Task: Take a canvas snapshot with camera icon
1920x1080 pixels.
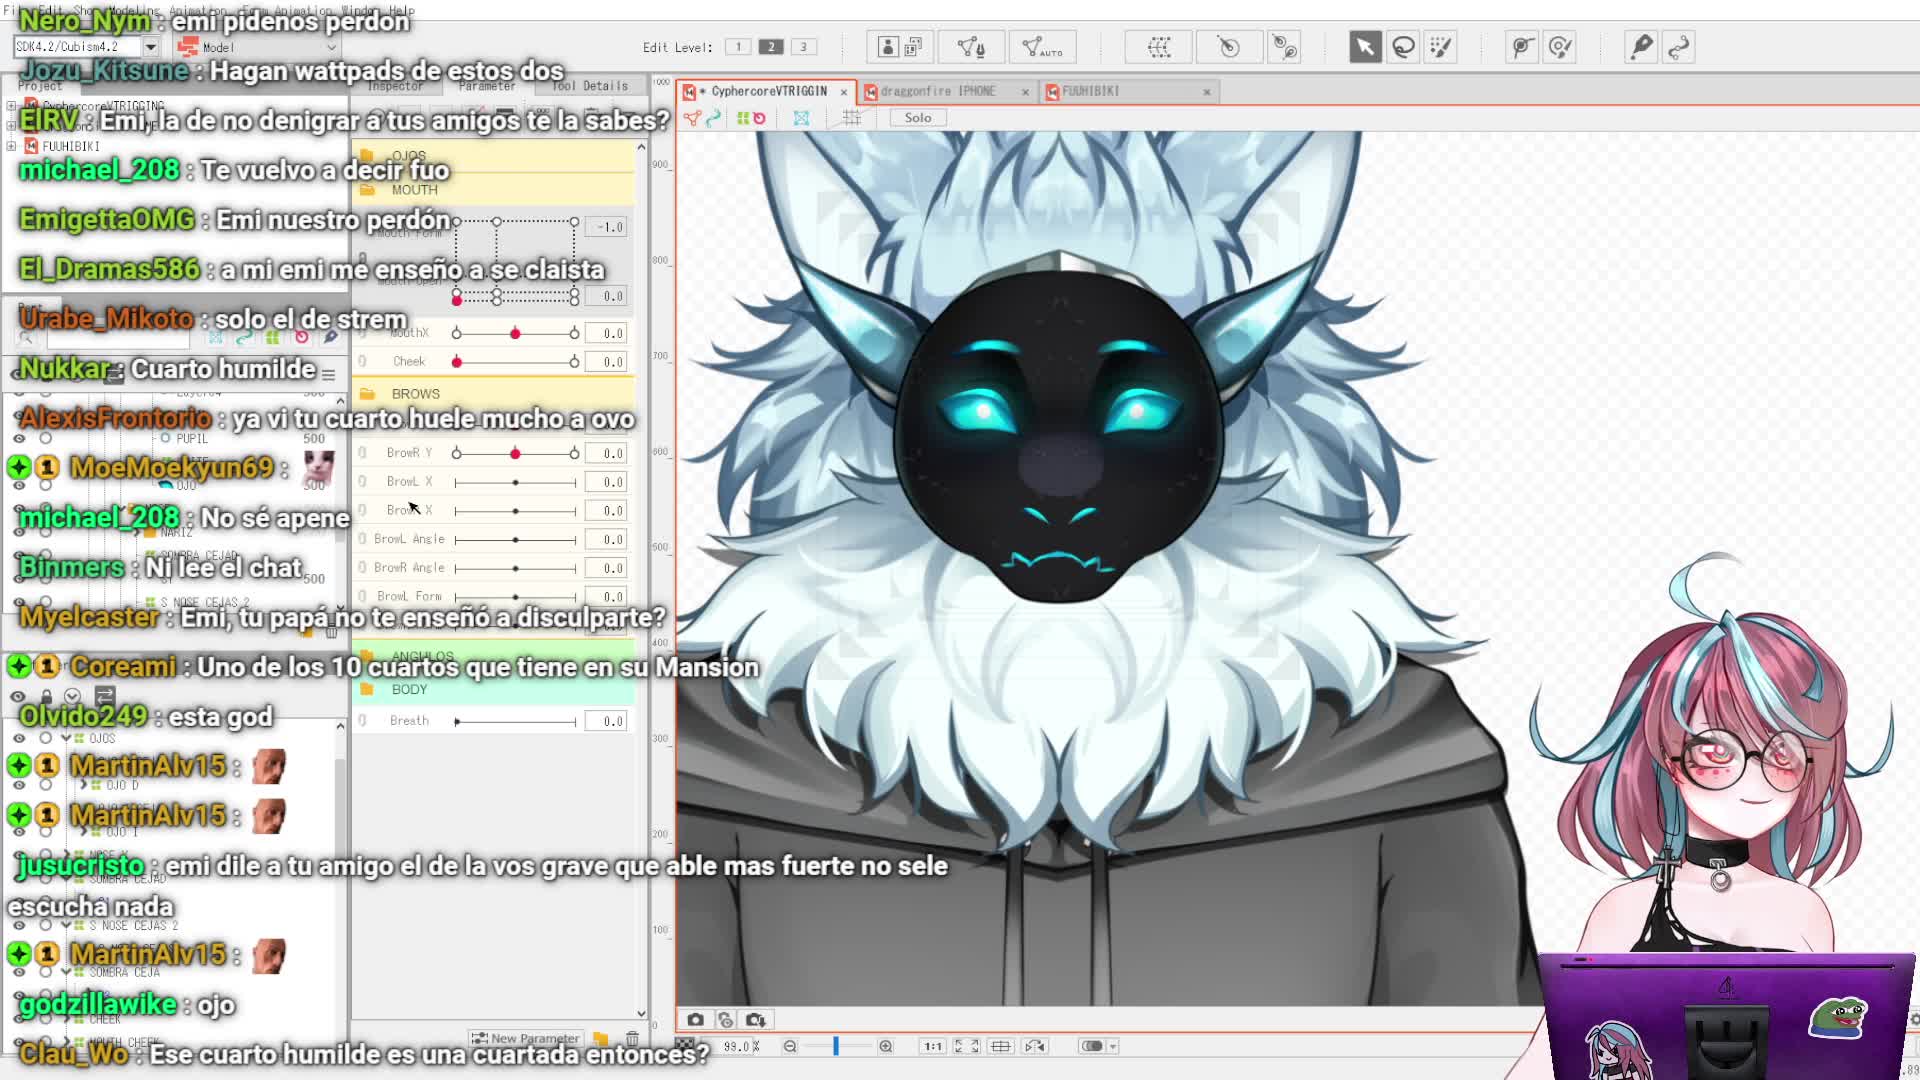Action: click(696, 1020)
